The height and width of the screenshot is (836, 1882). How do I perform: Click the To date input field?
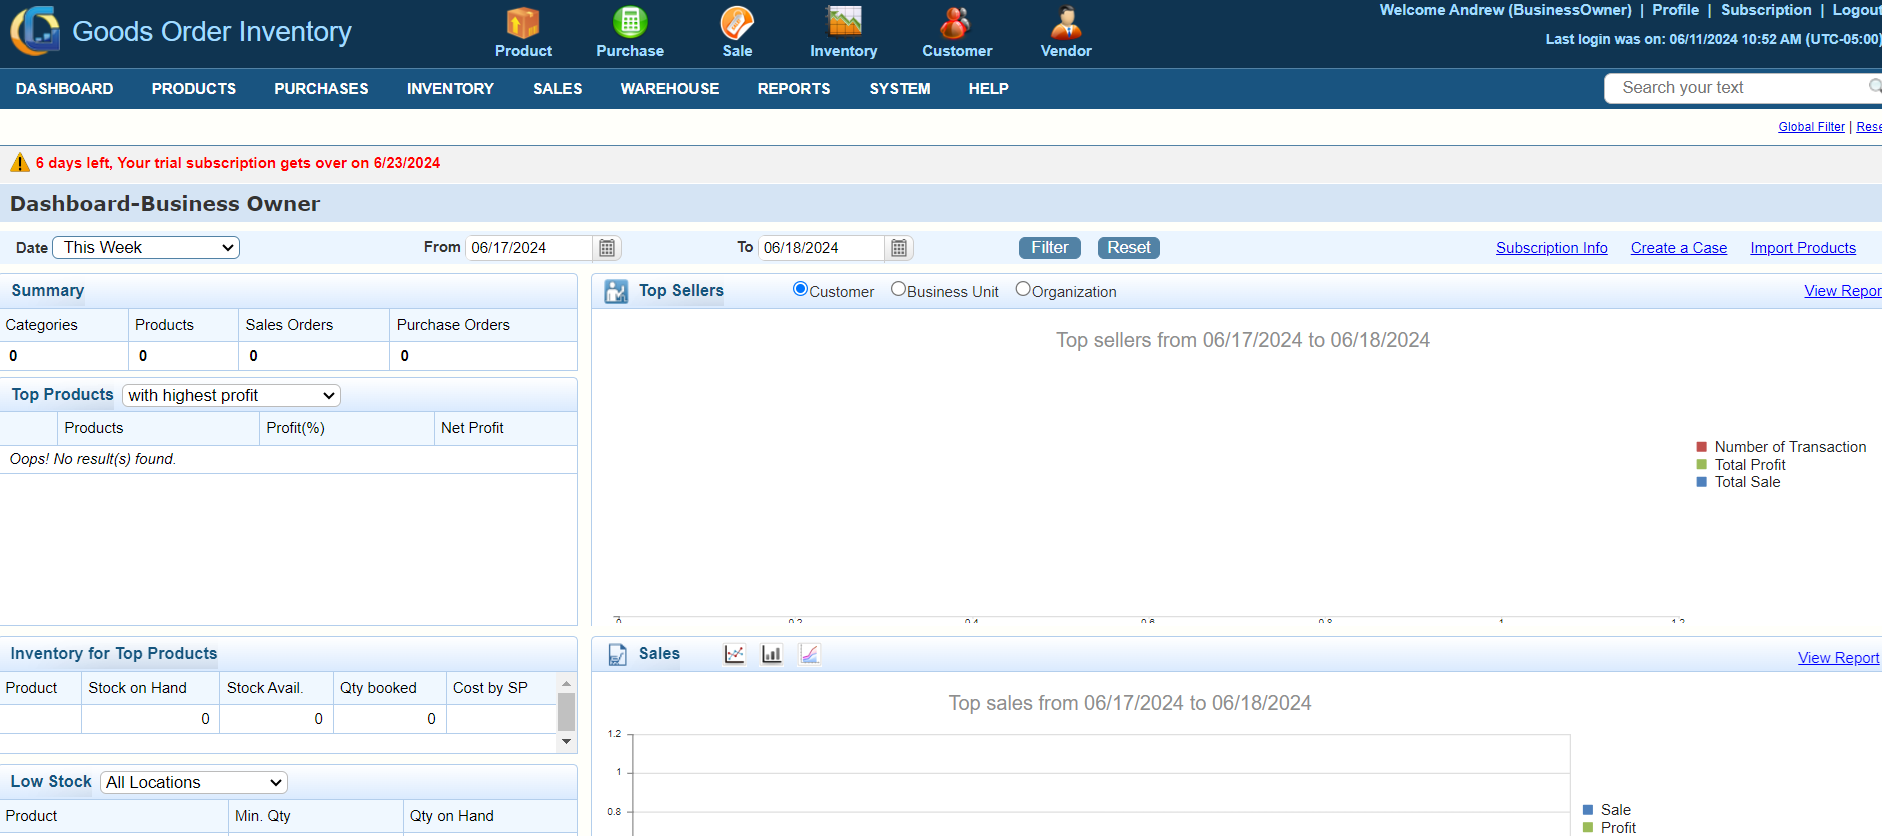(821, 248)
